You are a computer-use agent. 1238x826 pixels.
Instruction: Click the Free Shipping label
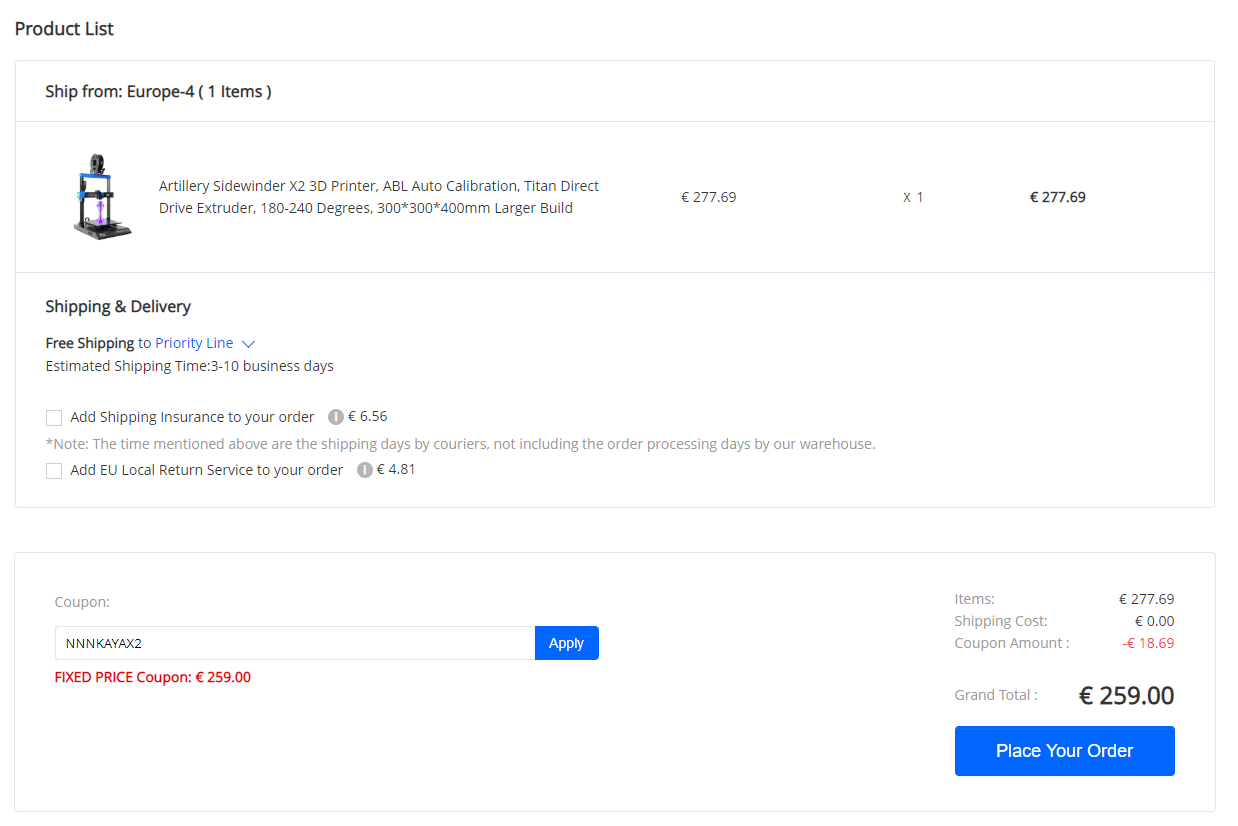(x=90, y=343)
